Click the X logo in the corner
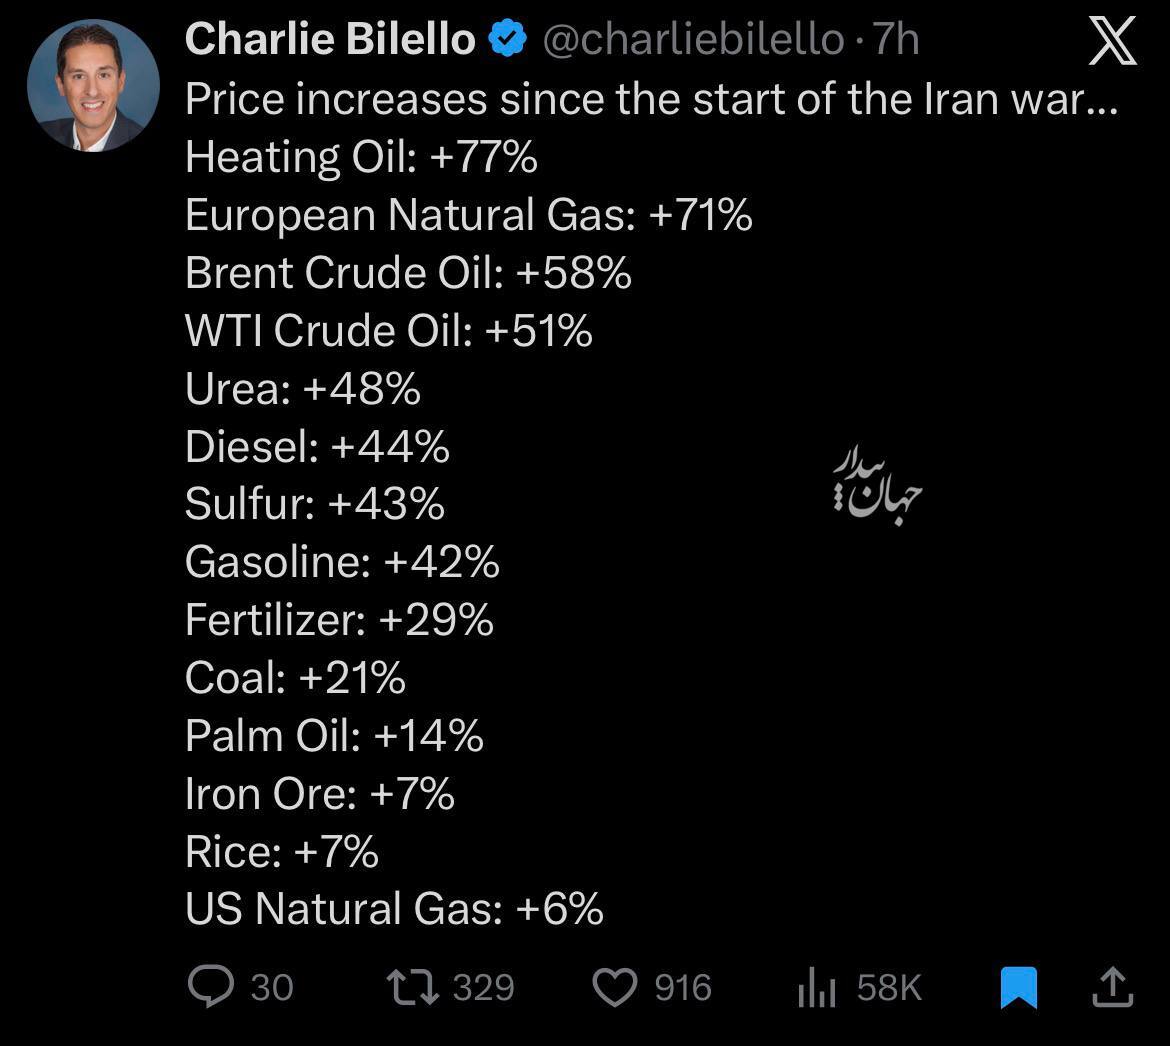The width and height of the screenshot is (1170, 1046). point(1112,42)
